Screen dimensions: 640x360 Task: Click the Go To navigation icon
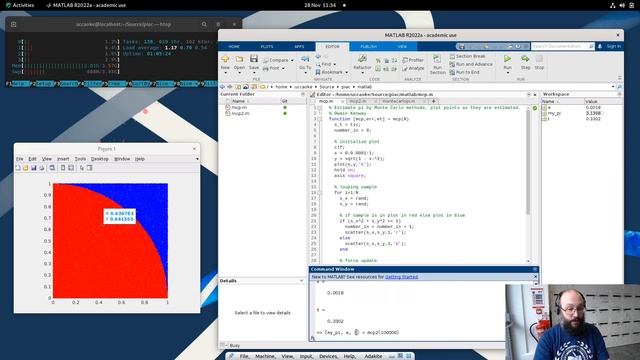point(305,59)
